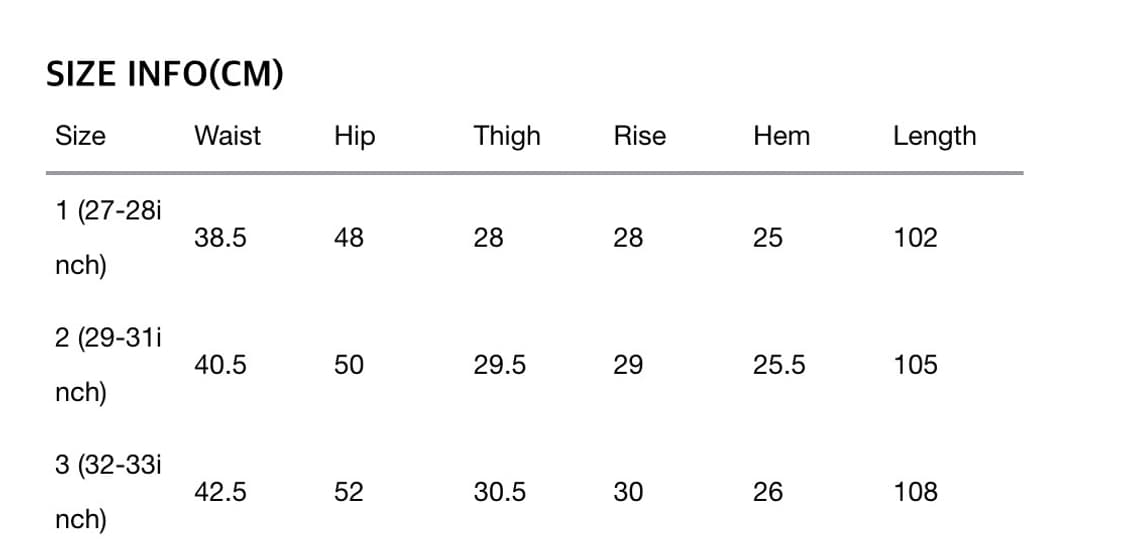Click thigh value 30.5
Viewport: 1125px width, 558px height.
click(x=499, y=492)
